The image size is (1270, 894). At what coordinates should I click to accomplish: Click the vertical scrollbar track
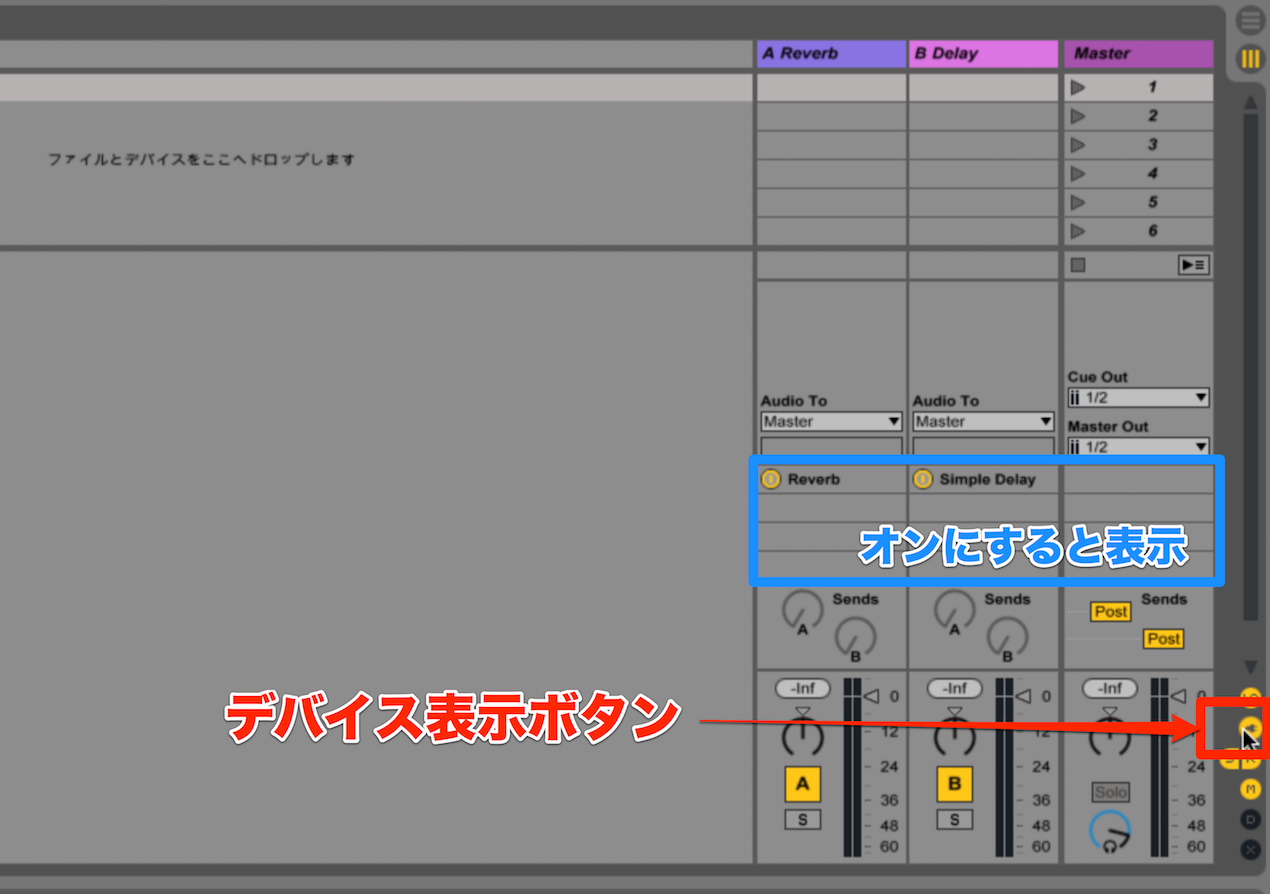pos(1250,367)
